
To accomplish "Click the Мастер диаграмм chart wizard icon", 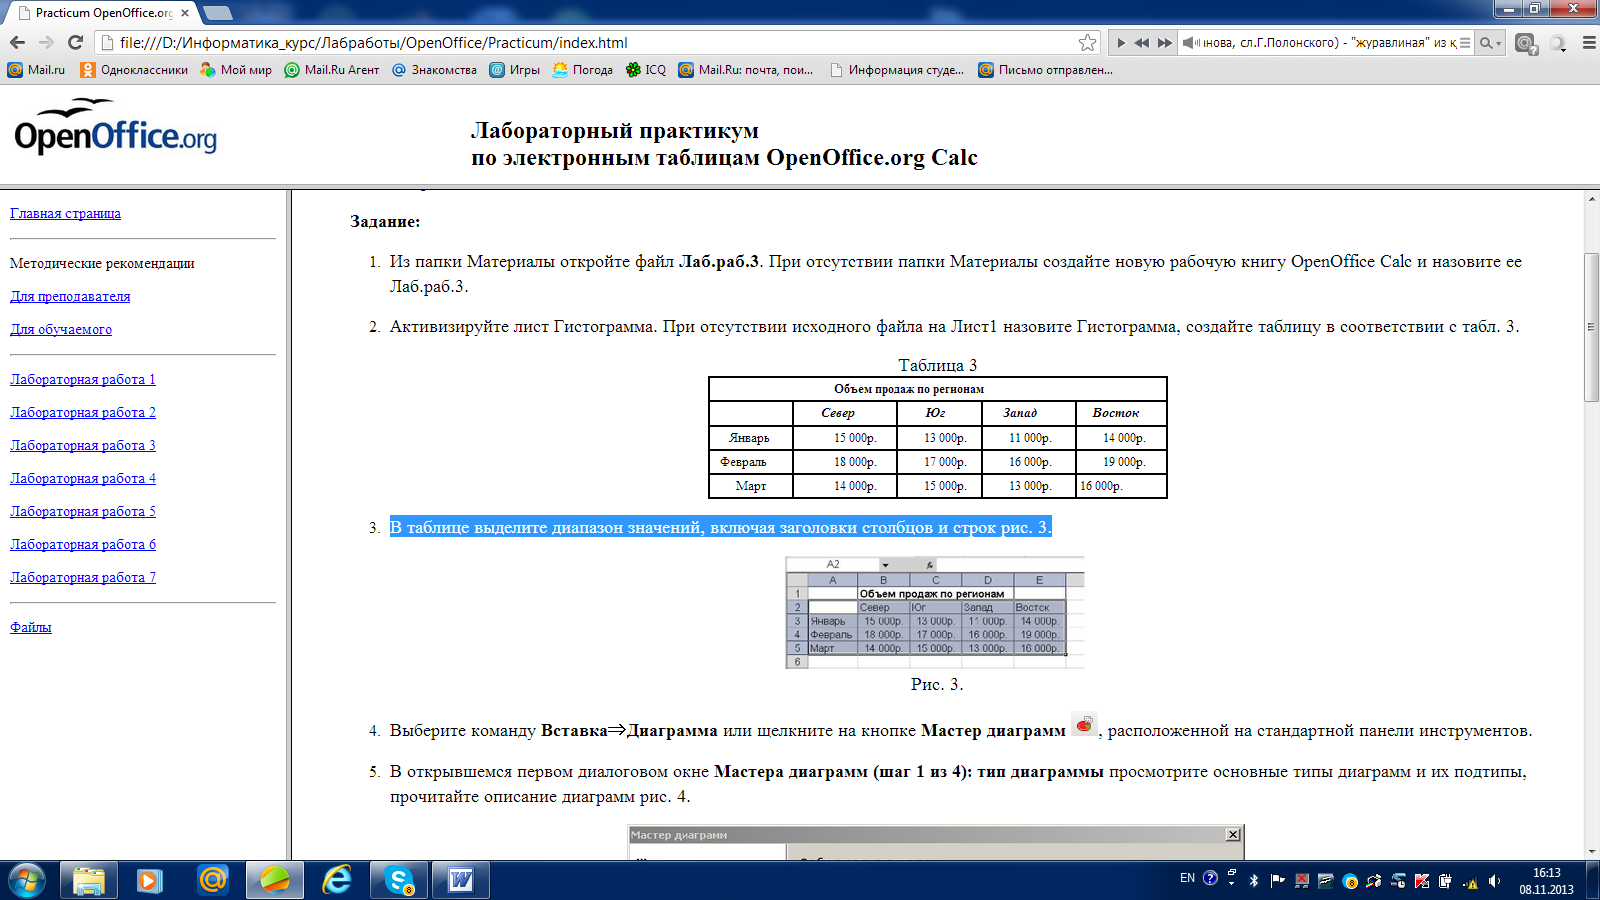I will click(x=1084, y=724).
